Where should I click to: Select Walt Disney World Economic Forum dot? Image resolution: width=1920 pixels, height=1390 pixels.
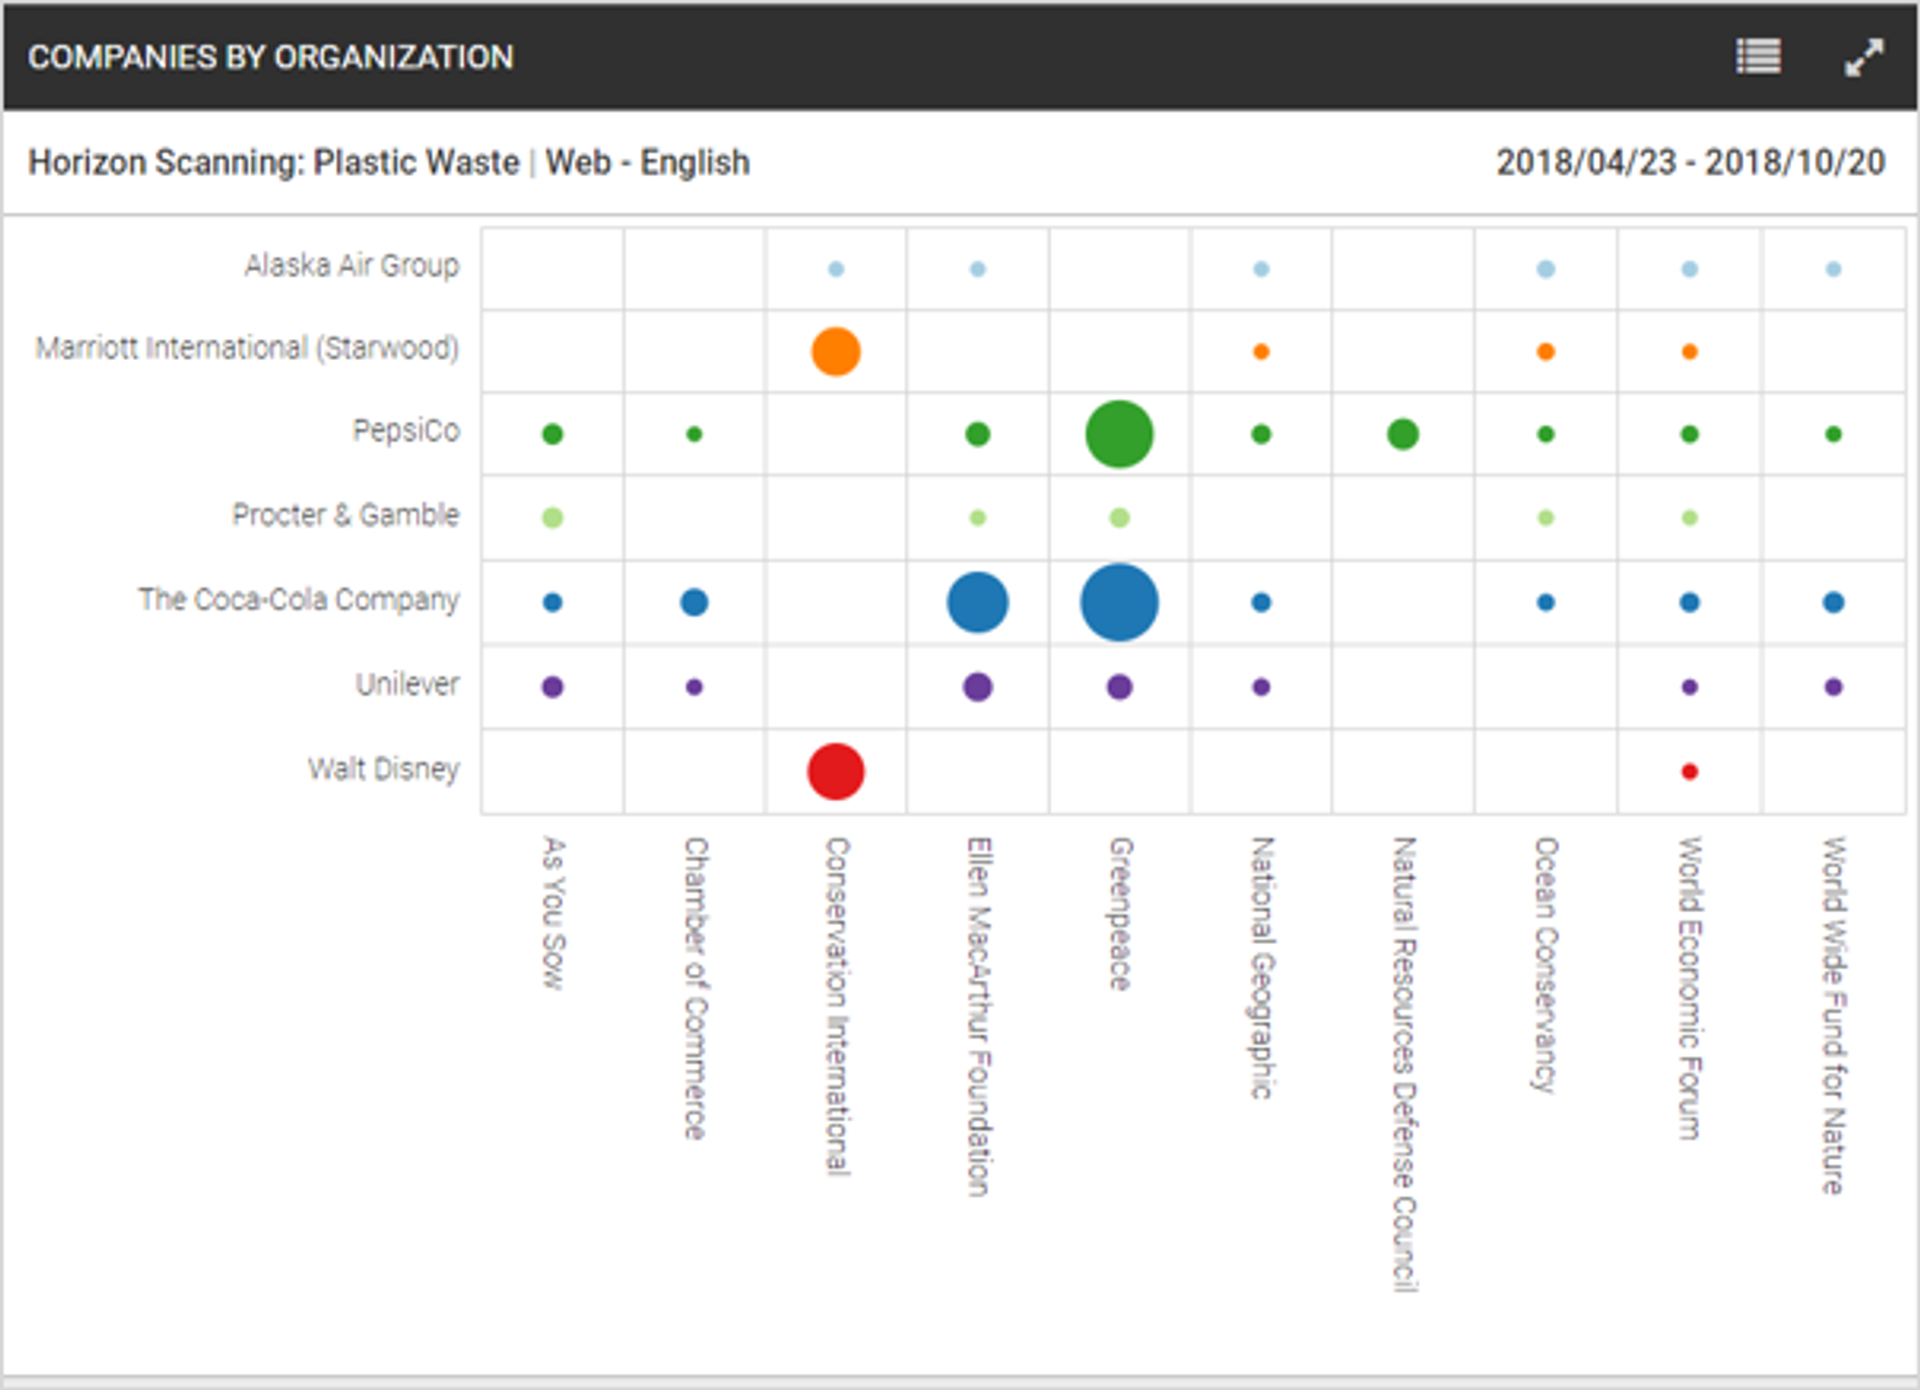pyautogui.click(x=1689, y=771)
